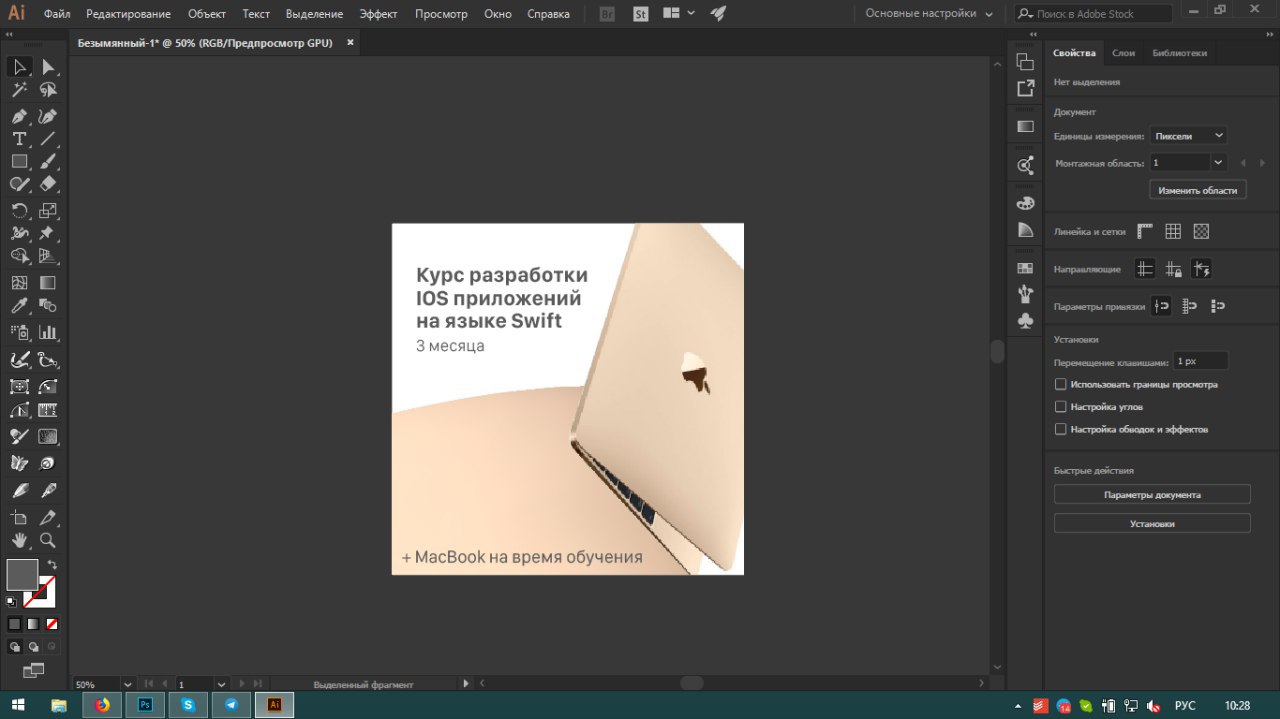Select the Mesh tool
Image resolution: width=1280 pixels, height=719 pixels.
[19, 283]
